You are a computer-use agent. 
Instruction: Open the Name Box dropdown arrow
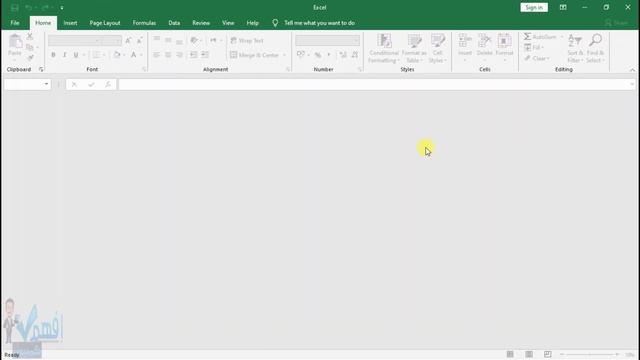pyautogui.click(x=46, y=84)
